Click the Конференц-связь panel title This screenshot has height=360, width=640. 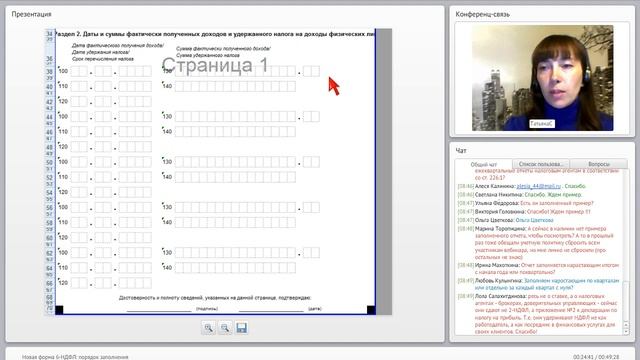482,14
